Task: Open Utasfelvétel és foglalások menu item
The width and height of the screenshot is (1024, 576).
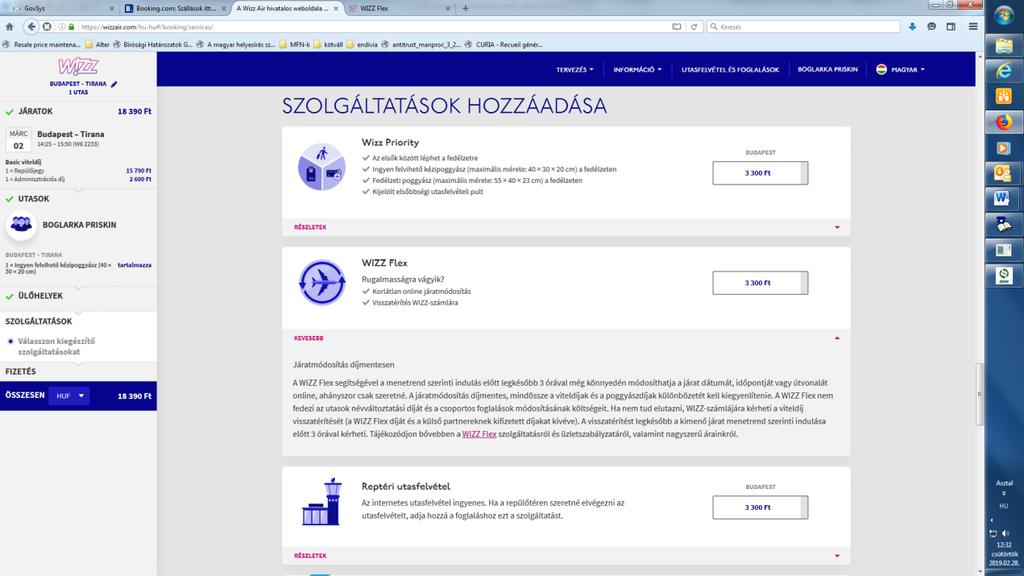Action: (x=730, y=69)
